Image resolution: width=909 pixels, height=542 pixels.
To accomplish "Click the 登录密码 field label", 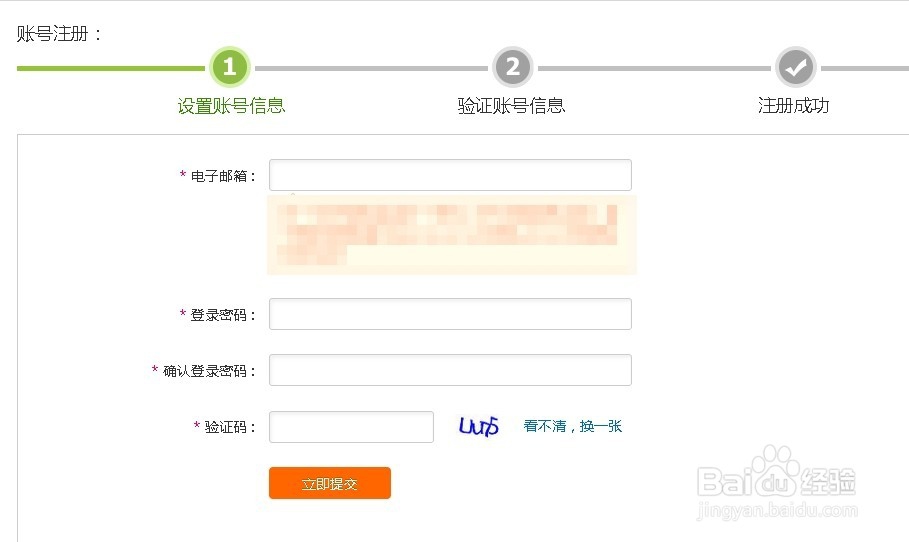I will 224,315.
